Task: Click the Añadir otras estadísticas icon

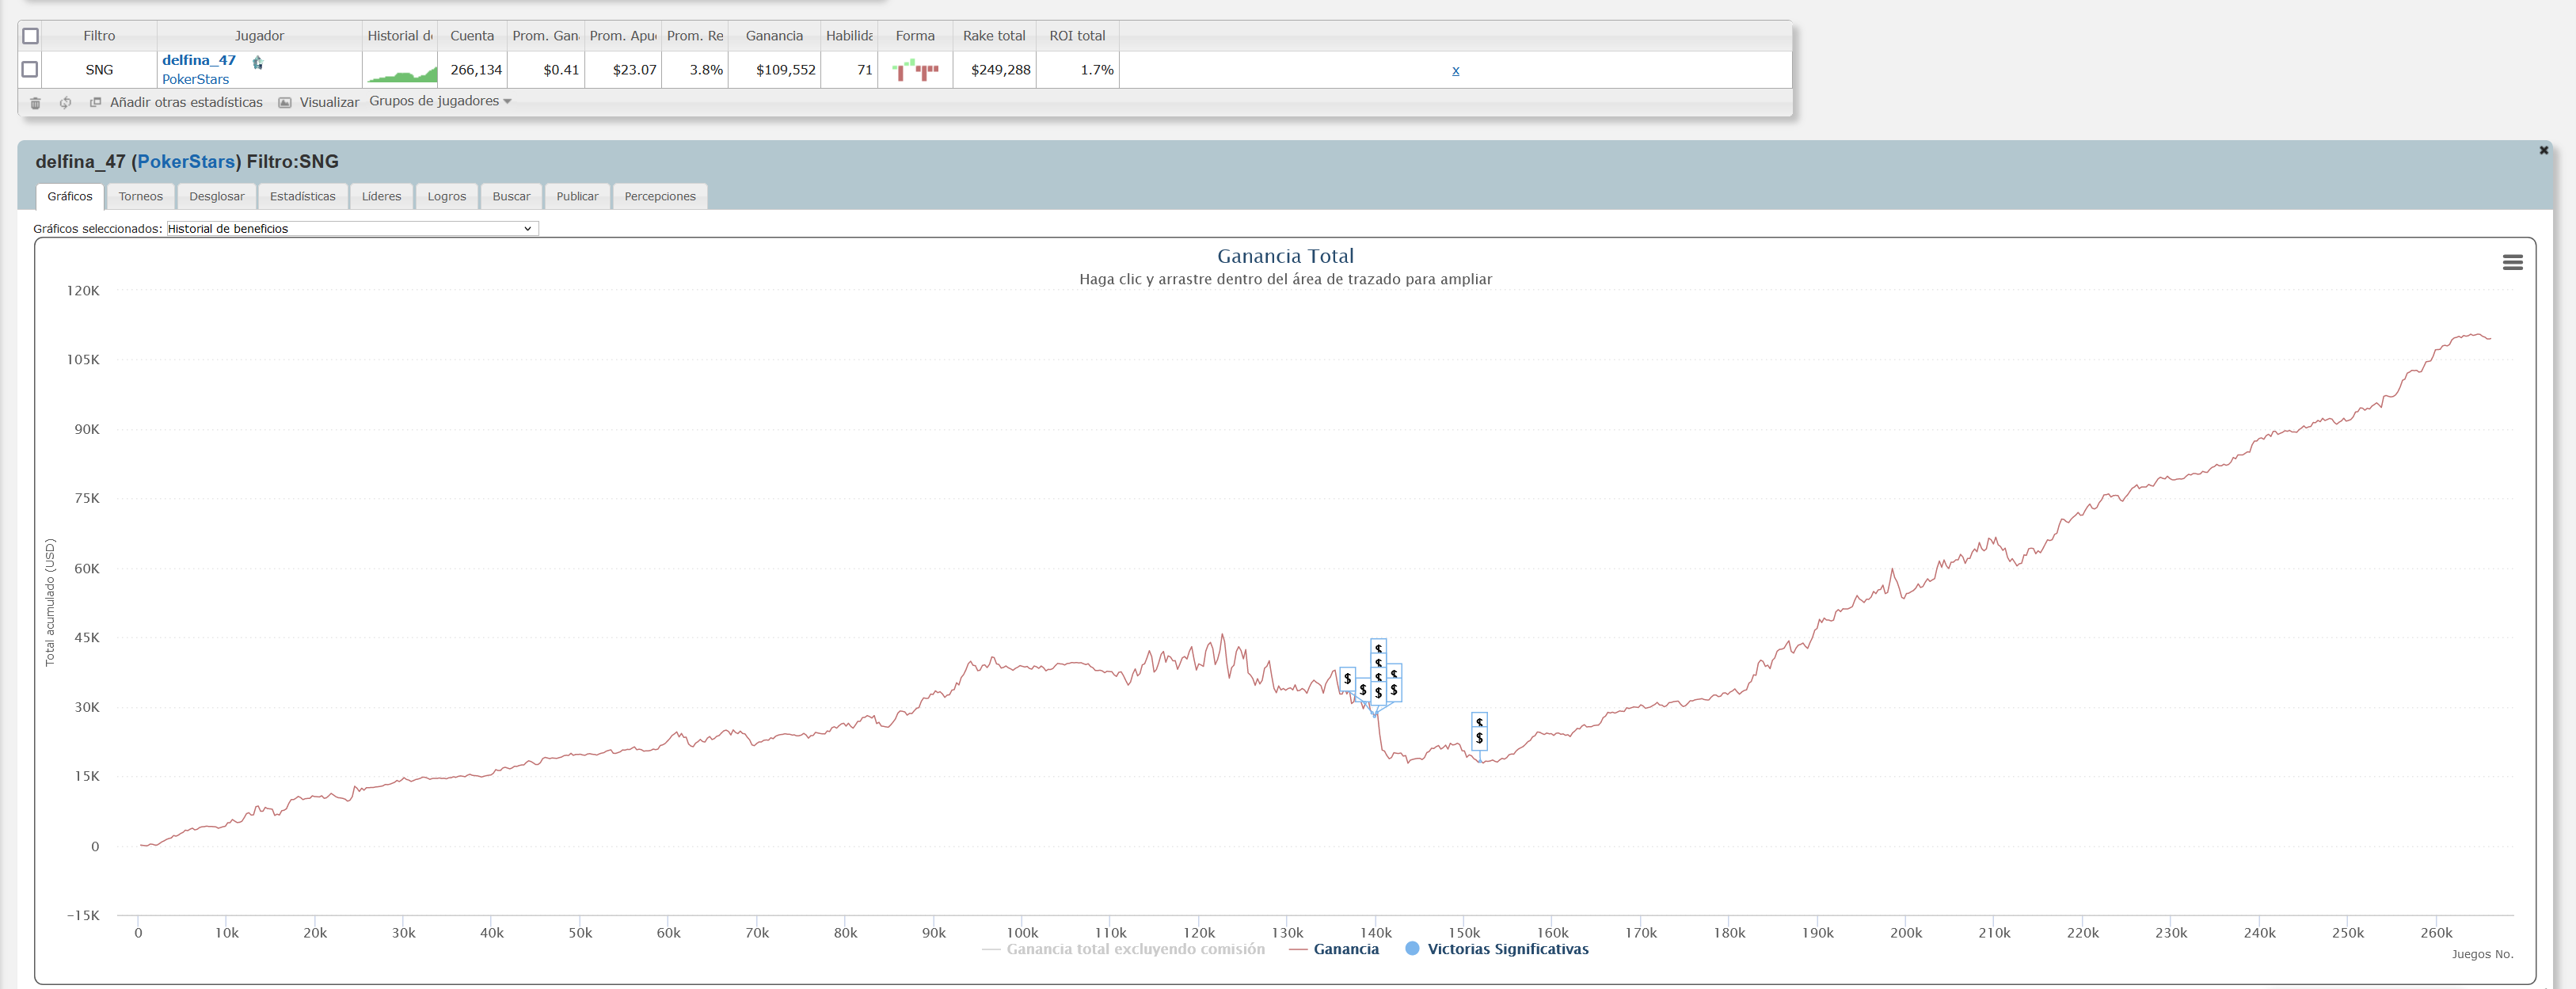Action: (x=96, y=102)
